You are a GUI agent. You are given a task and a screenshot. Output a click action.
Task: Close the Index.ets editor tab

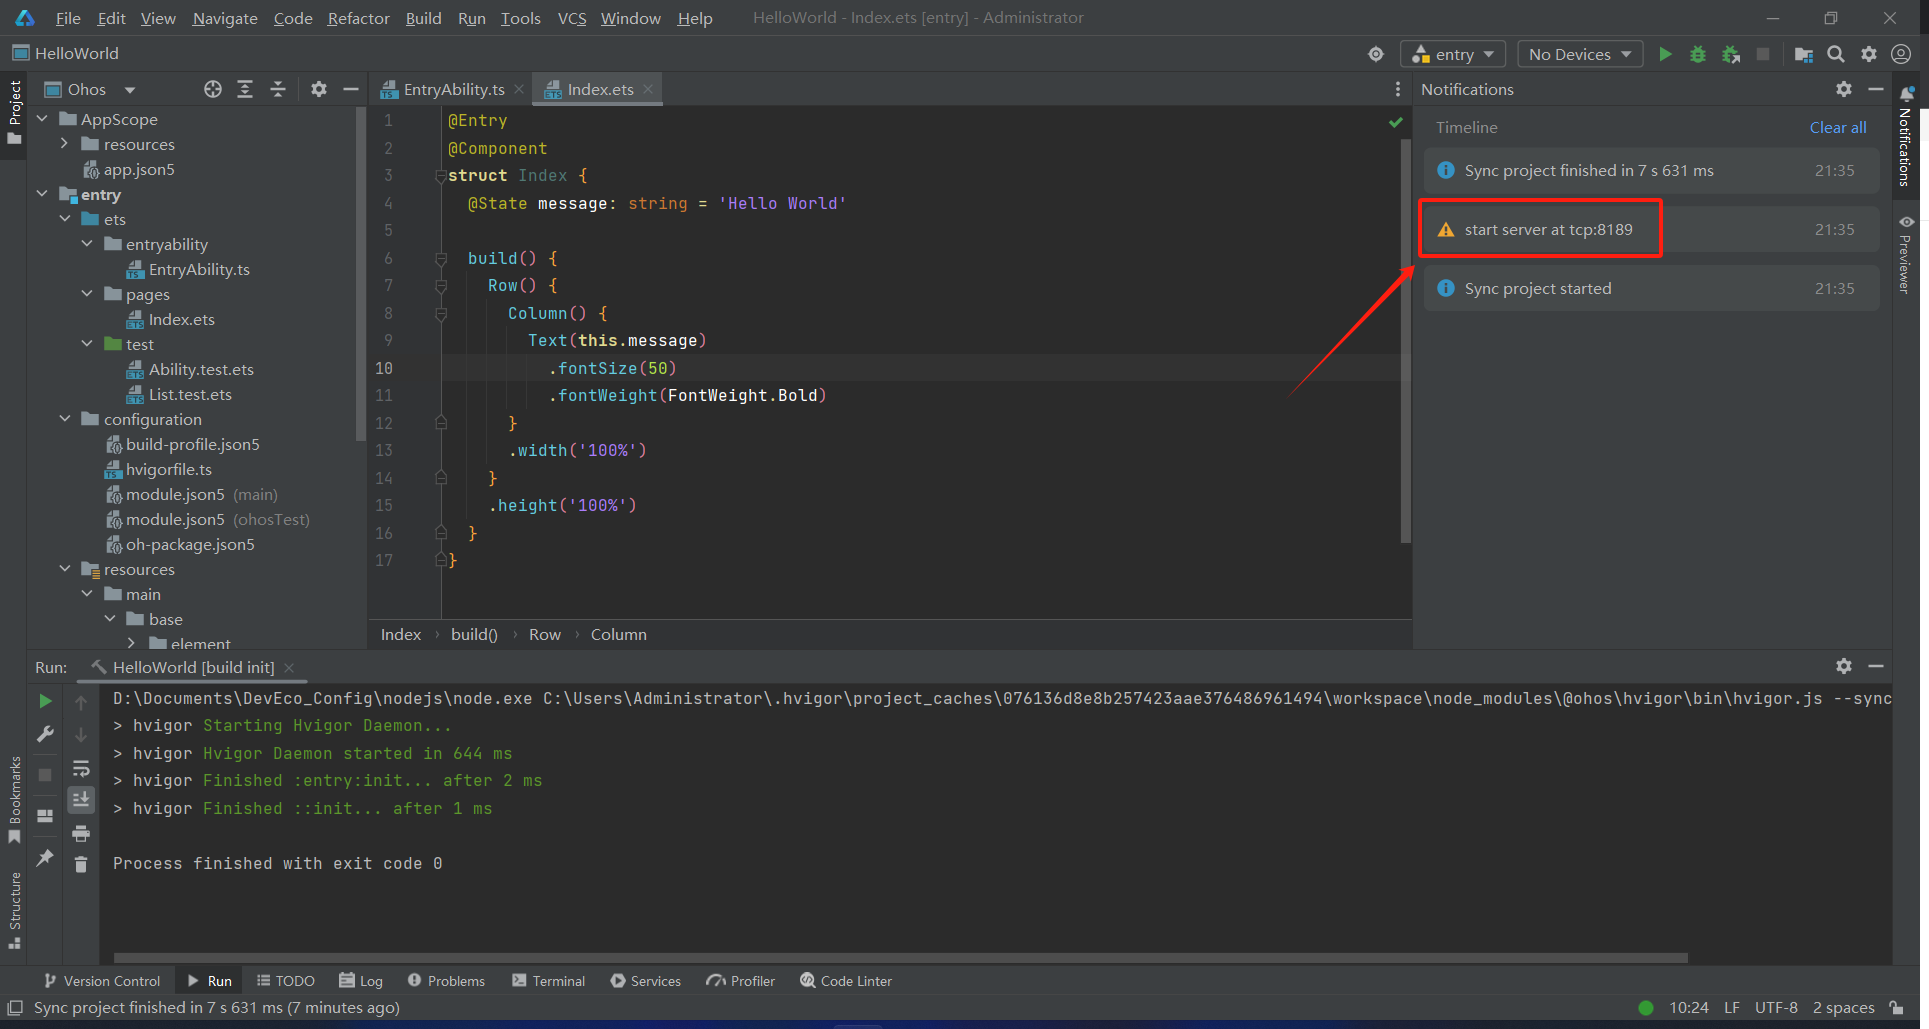(648, 89)
